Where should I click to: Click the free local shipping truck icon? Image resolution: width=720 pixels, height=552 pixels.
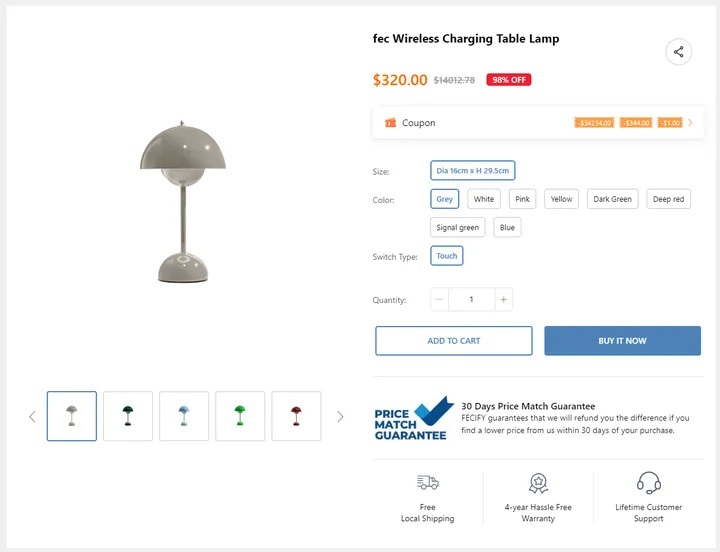click(428, 483)
